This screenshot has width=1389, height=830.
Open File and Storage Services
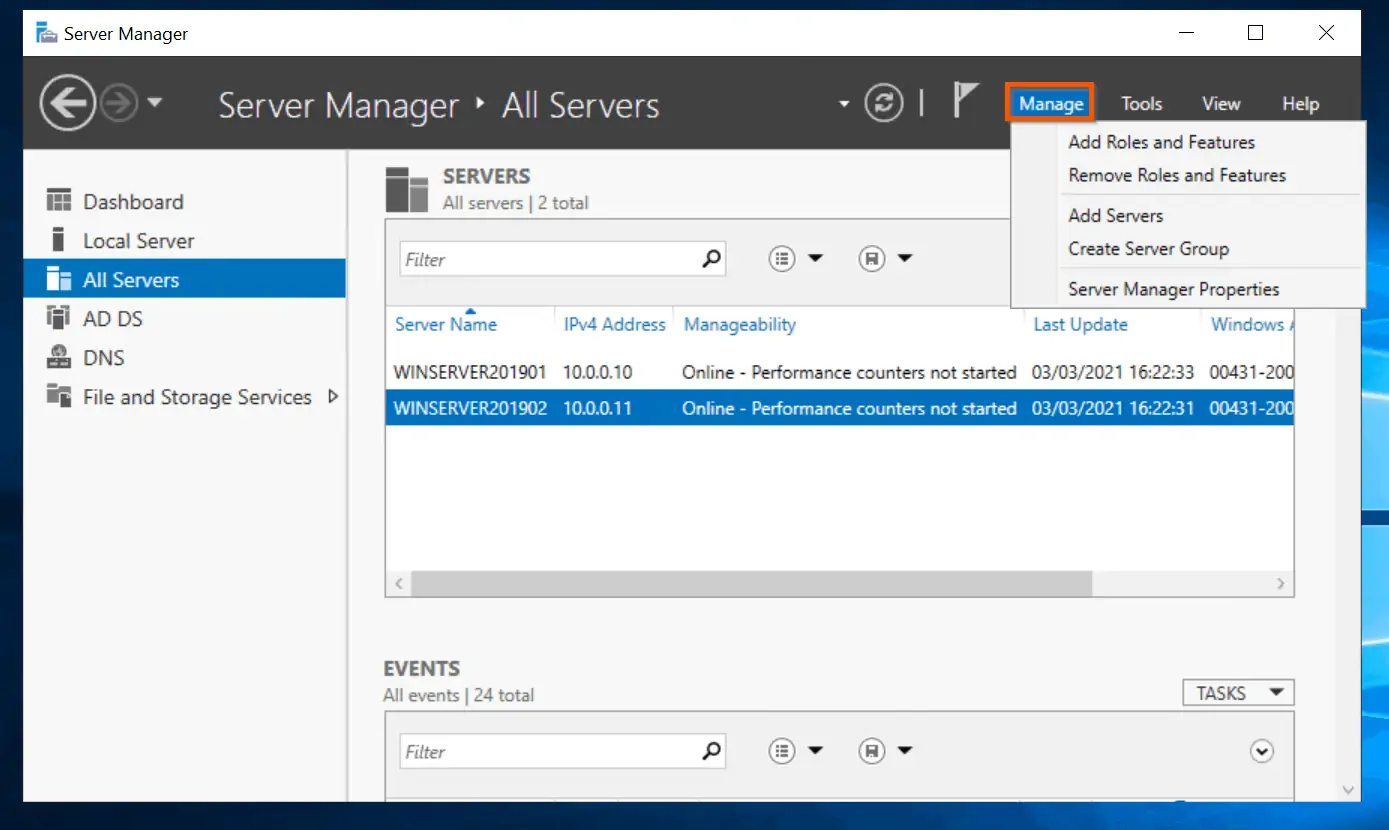(x=197, y=397)
